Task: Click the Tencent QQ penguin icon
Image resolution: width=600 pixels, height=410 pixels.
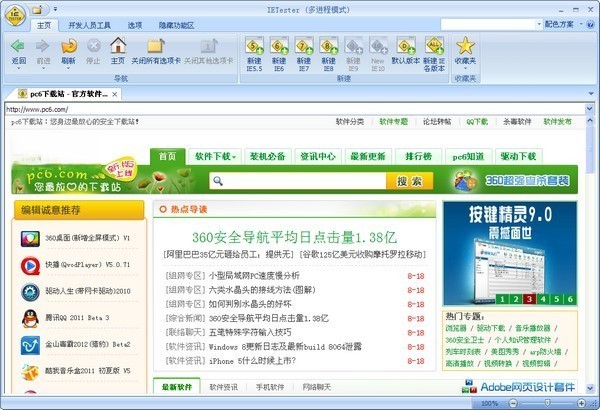Action: [x=30, y=319]
